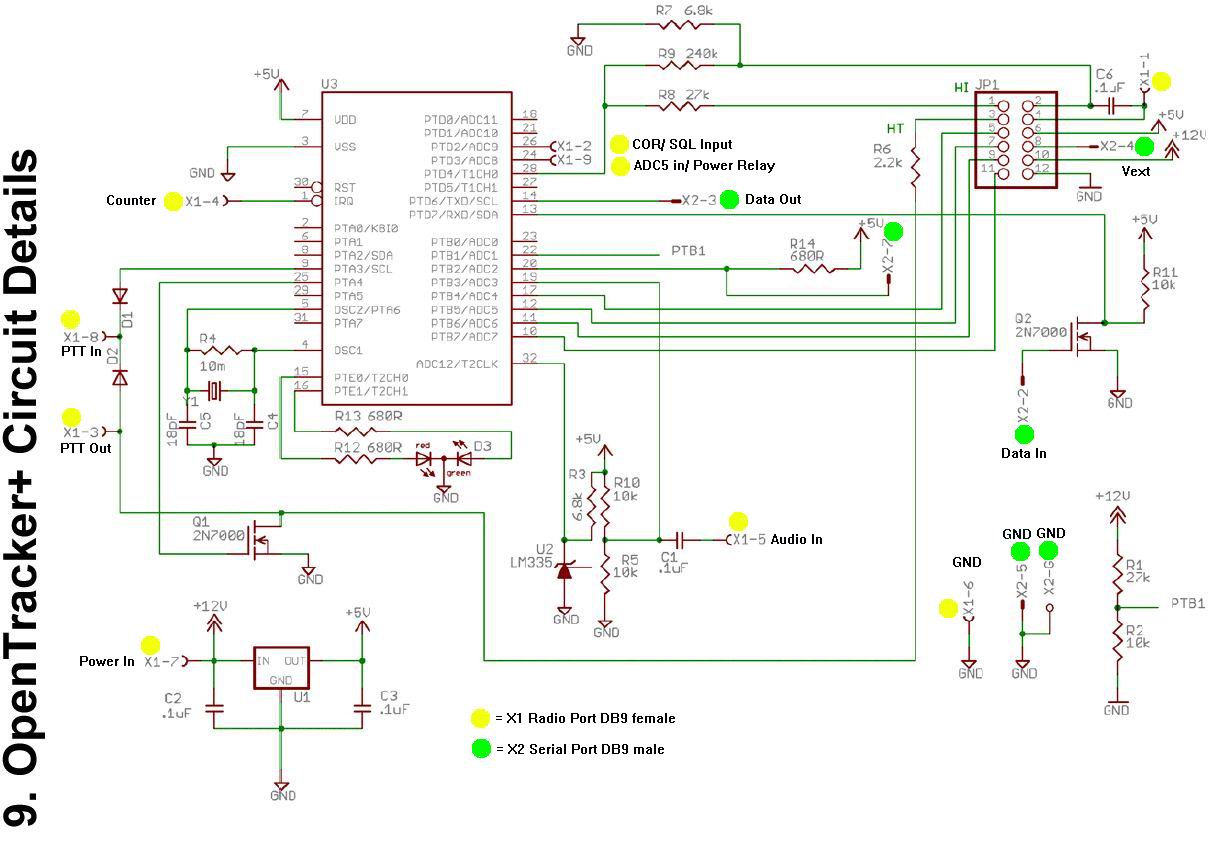Click the JP1 jumper header label

[985, 86]
